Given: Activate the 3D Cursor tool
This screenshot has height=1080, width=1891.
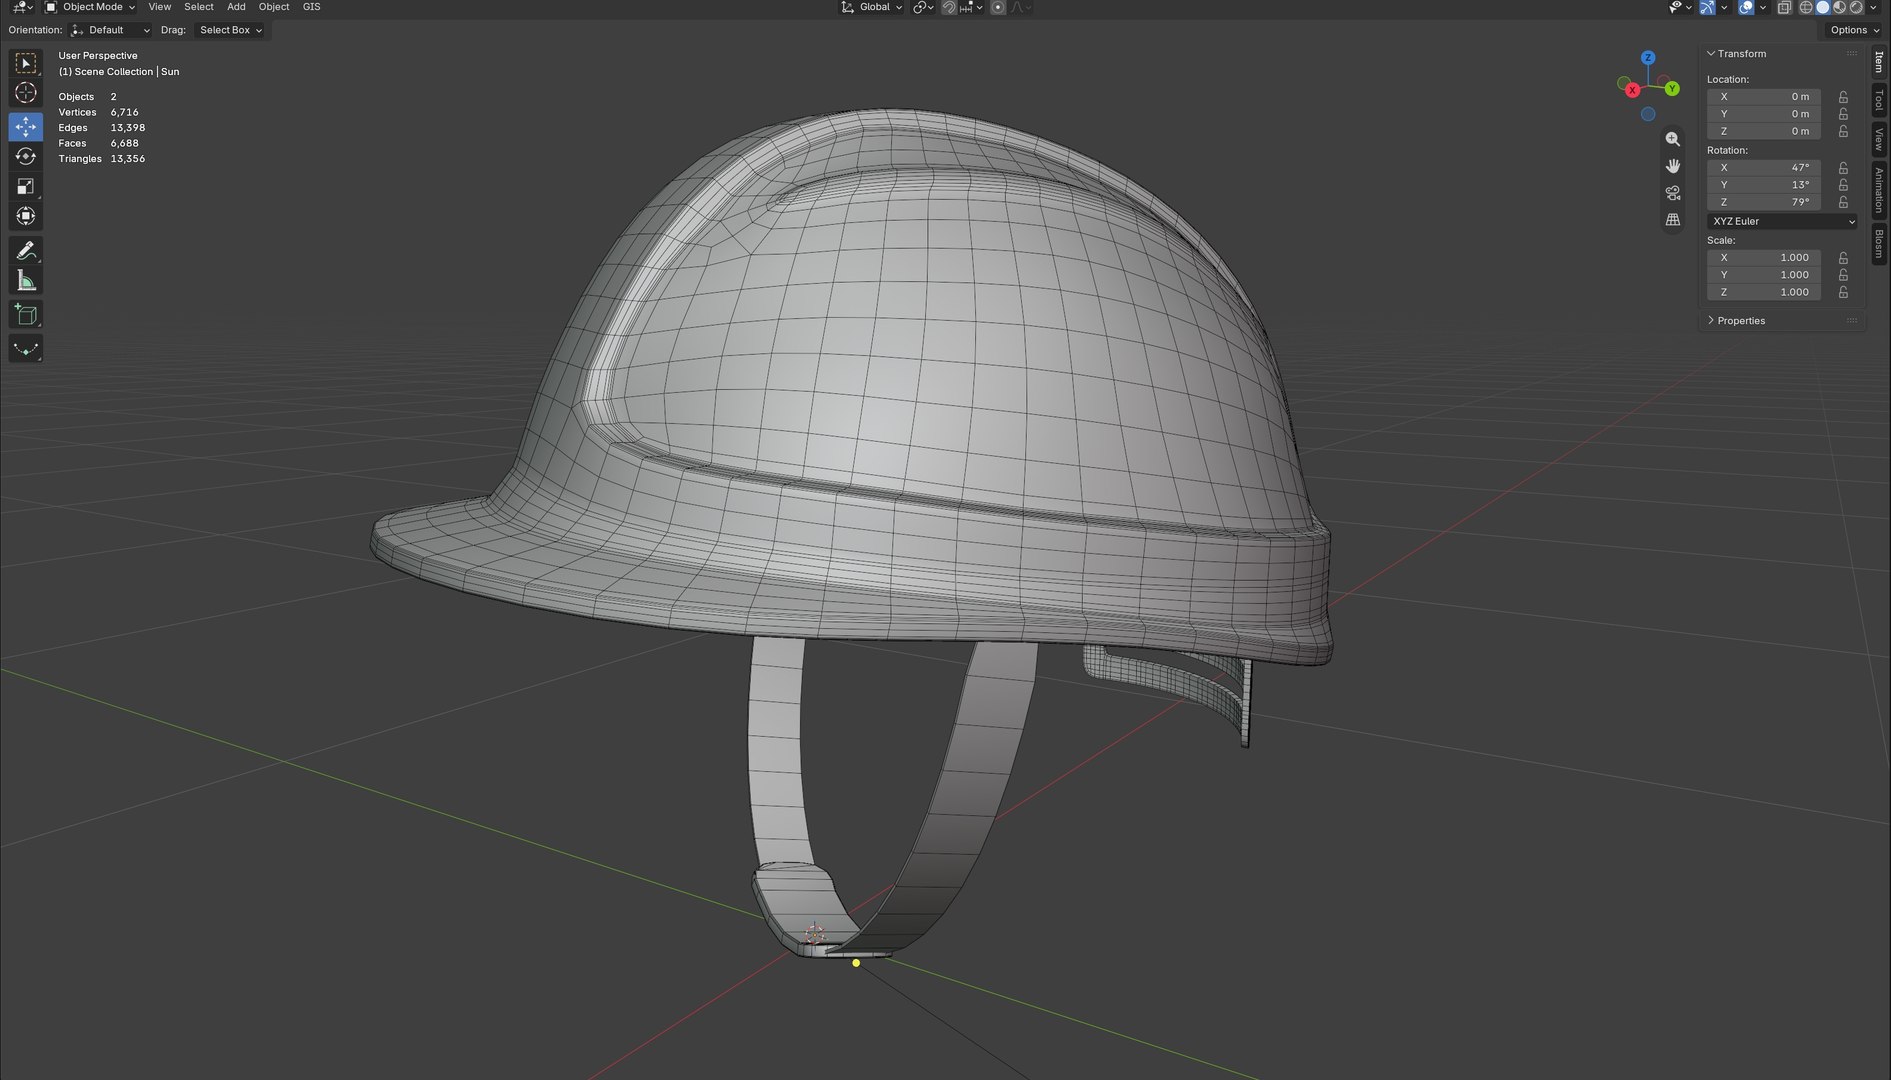Looking at the screenshot, I should 26,93.
